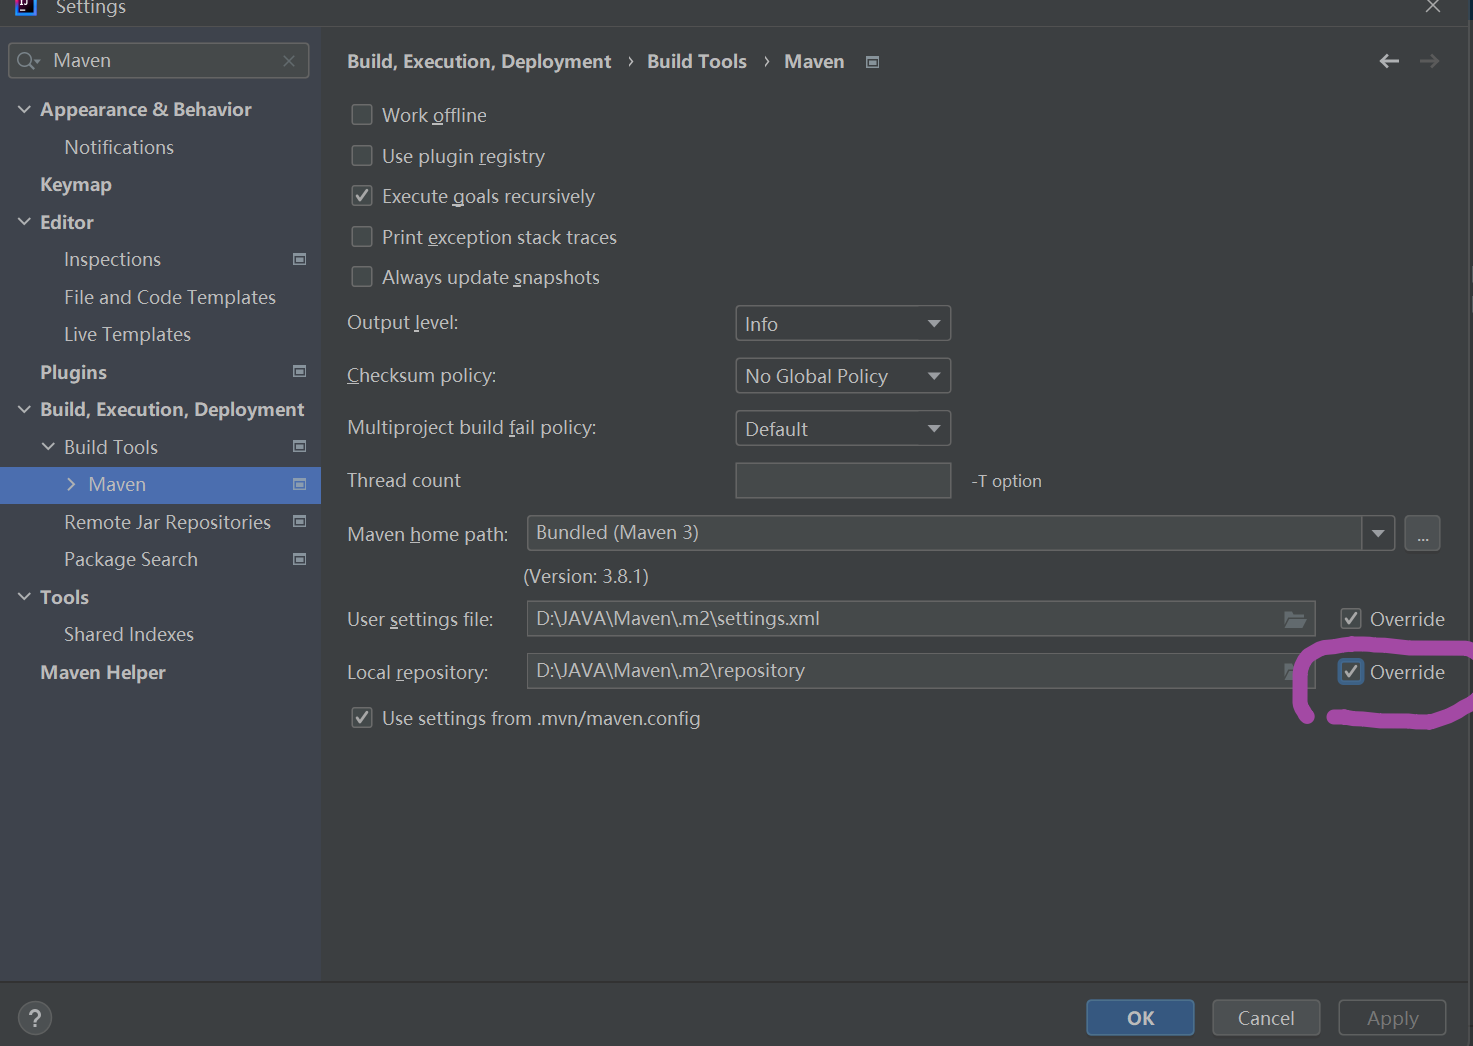Open Package Search settings
The width and height of the screenshot is (1473, 1046).
(131, 559)
